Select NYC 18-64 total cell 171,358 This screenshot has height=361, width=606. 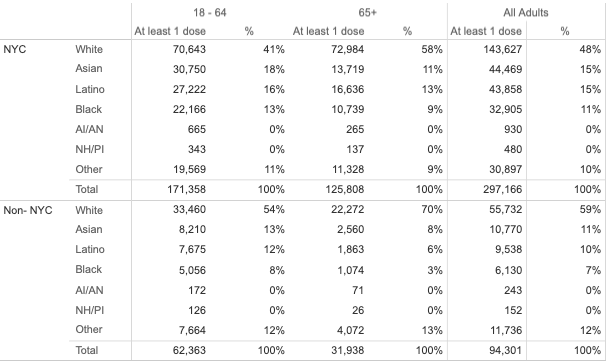coord(186,189)
